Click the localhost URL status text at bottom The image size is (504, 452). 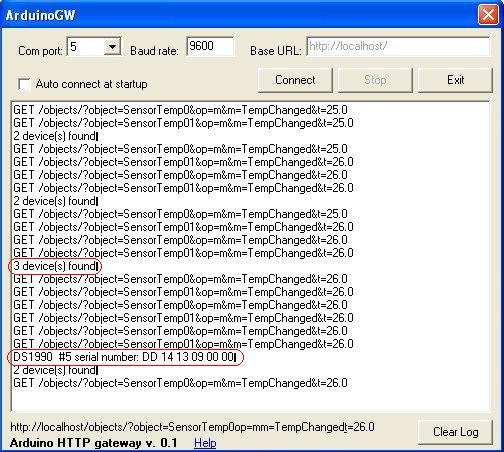point(192,427)
